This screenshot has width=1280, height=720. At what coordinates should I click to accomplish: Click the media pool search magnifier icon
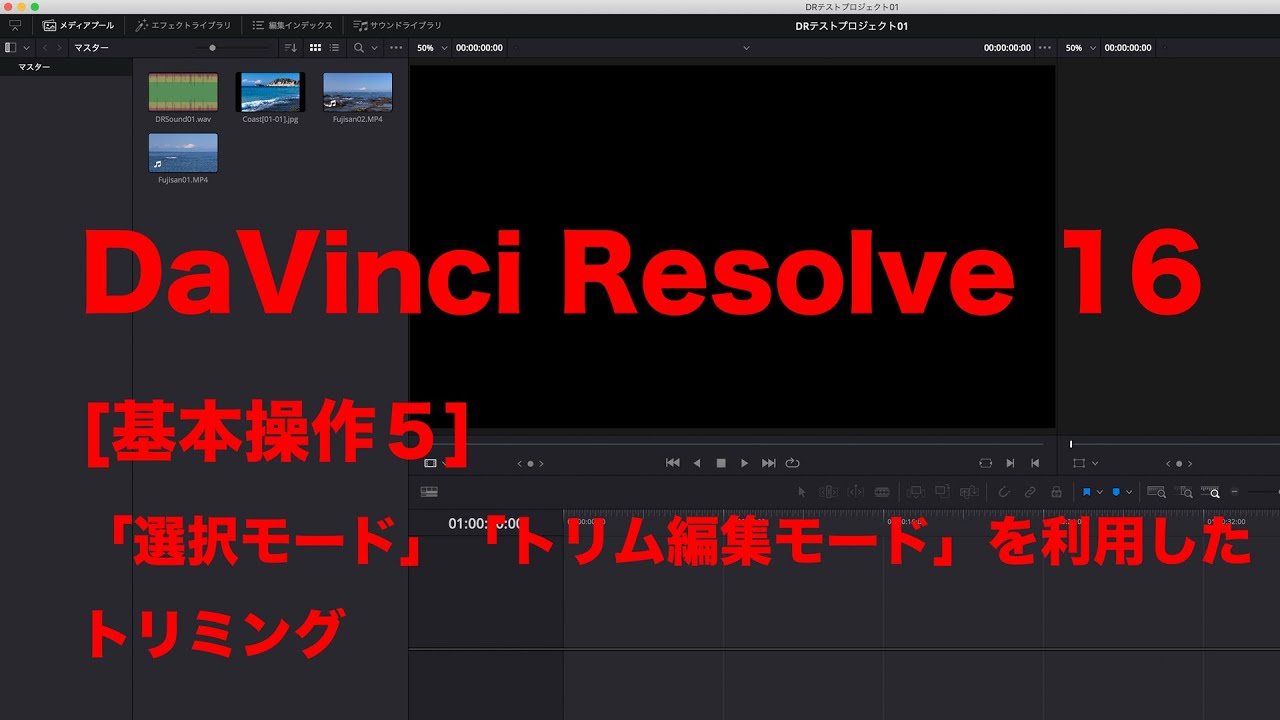pyautogui.click(x=359, y=47)
